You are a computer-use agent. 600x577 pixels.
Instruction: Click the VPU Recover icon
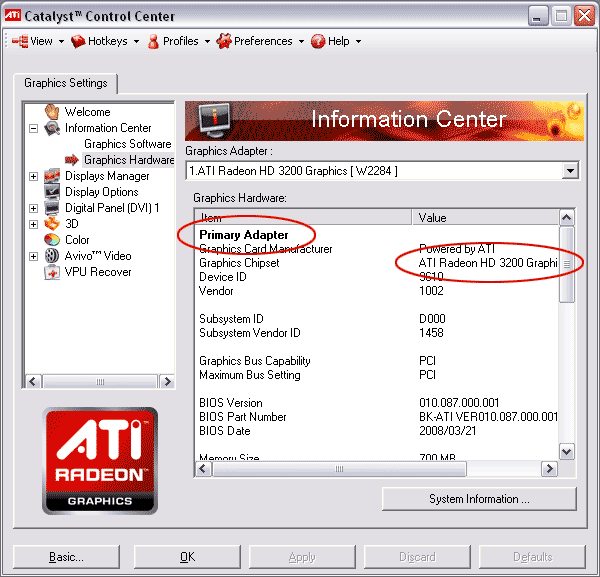tap(52, 272)
